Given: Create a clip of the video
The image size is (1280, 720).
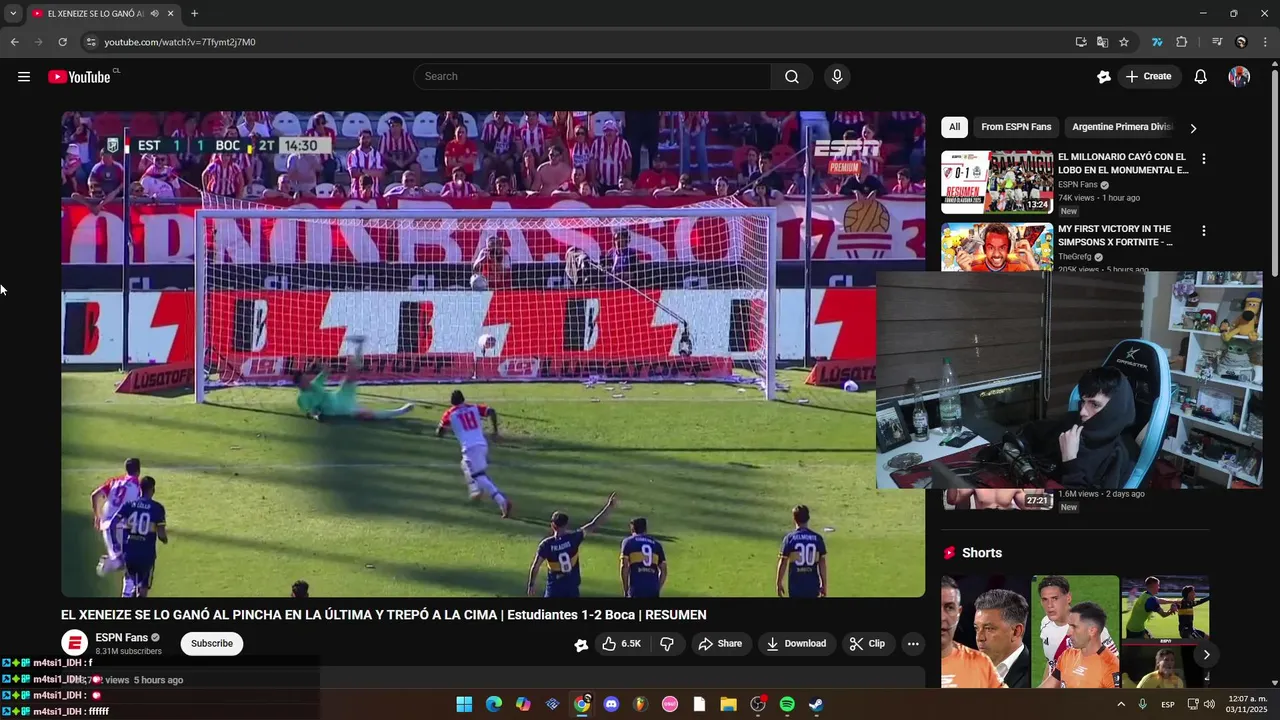Looking at the screenshot, I should tap(867, 644).
